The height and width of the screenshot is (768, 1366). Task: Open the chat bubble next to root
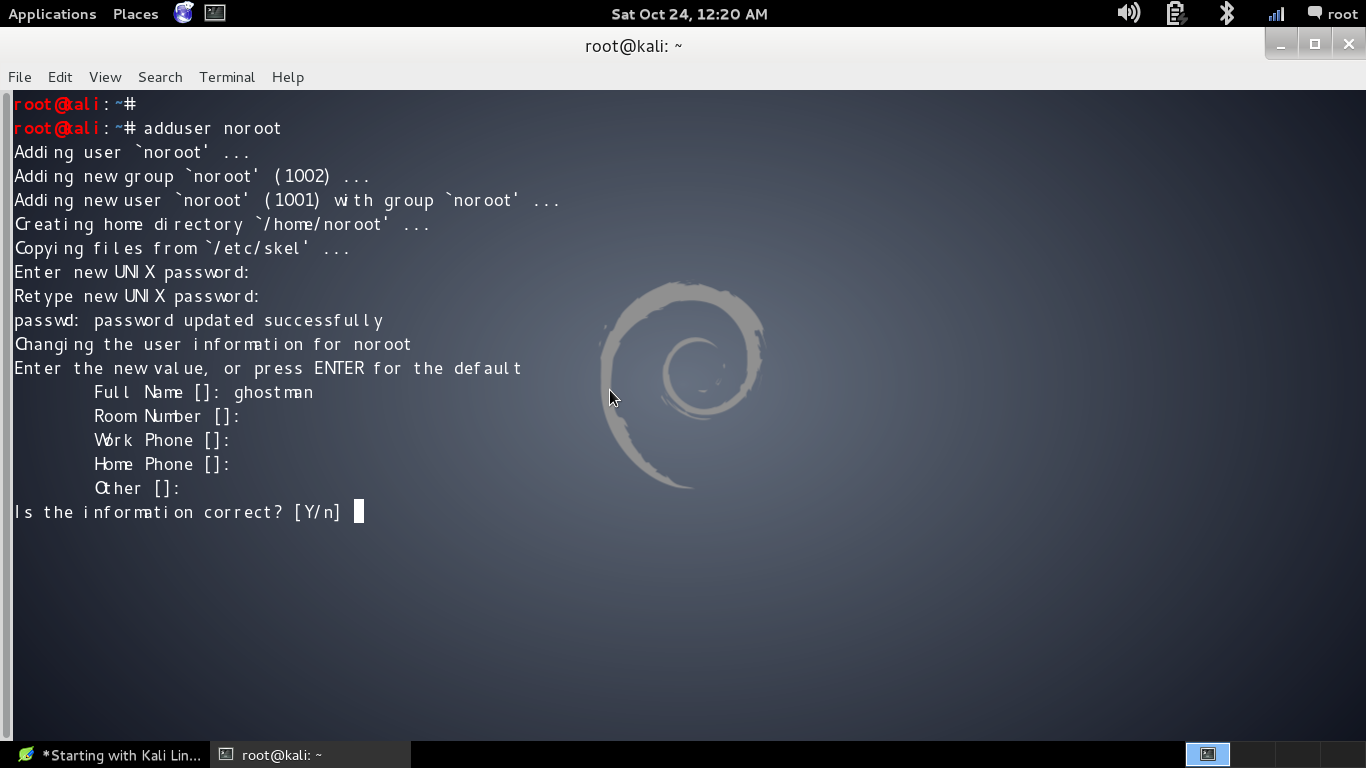1315,13
